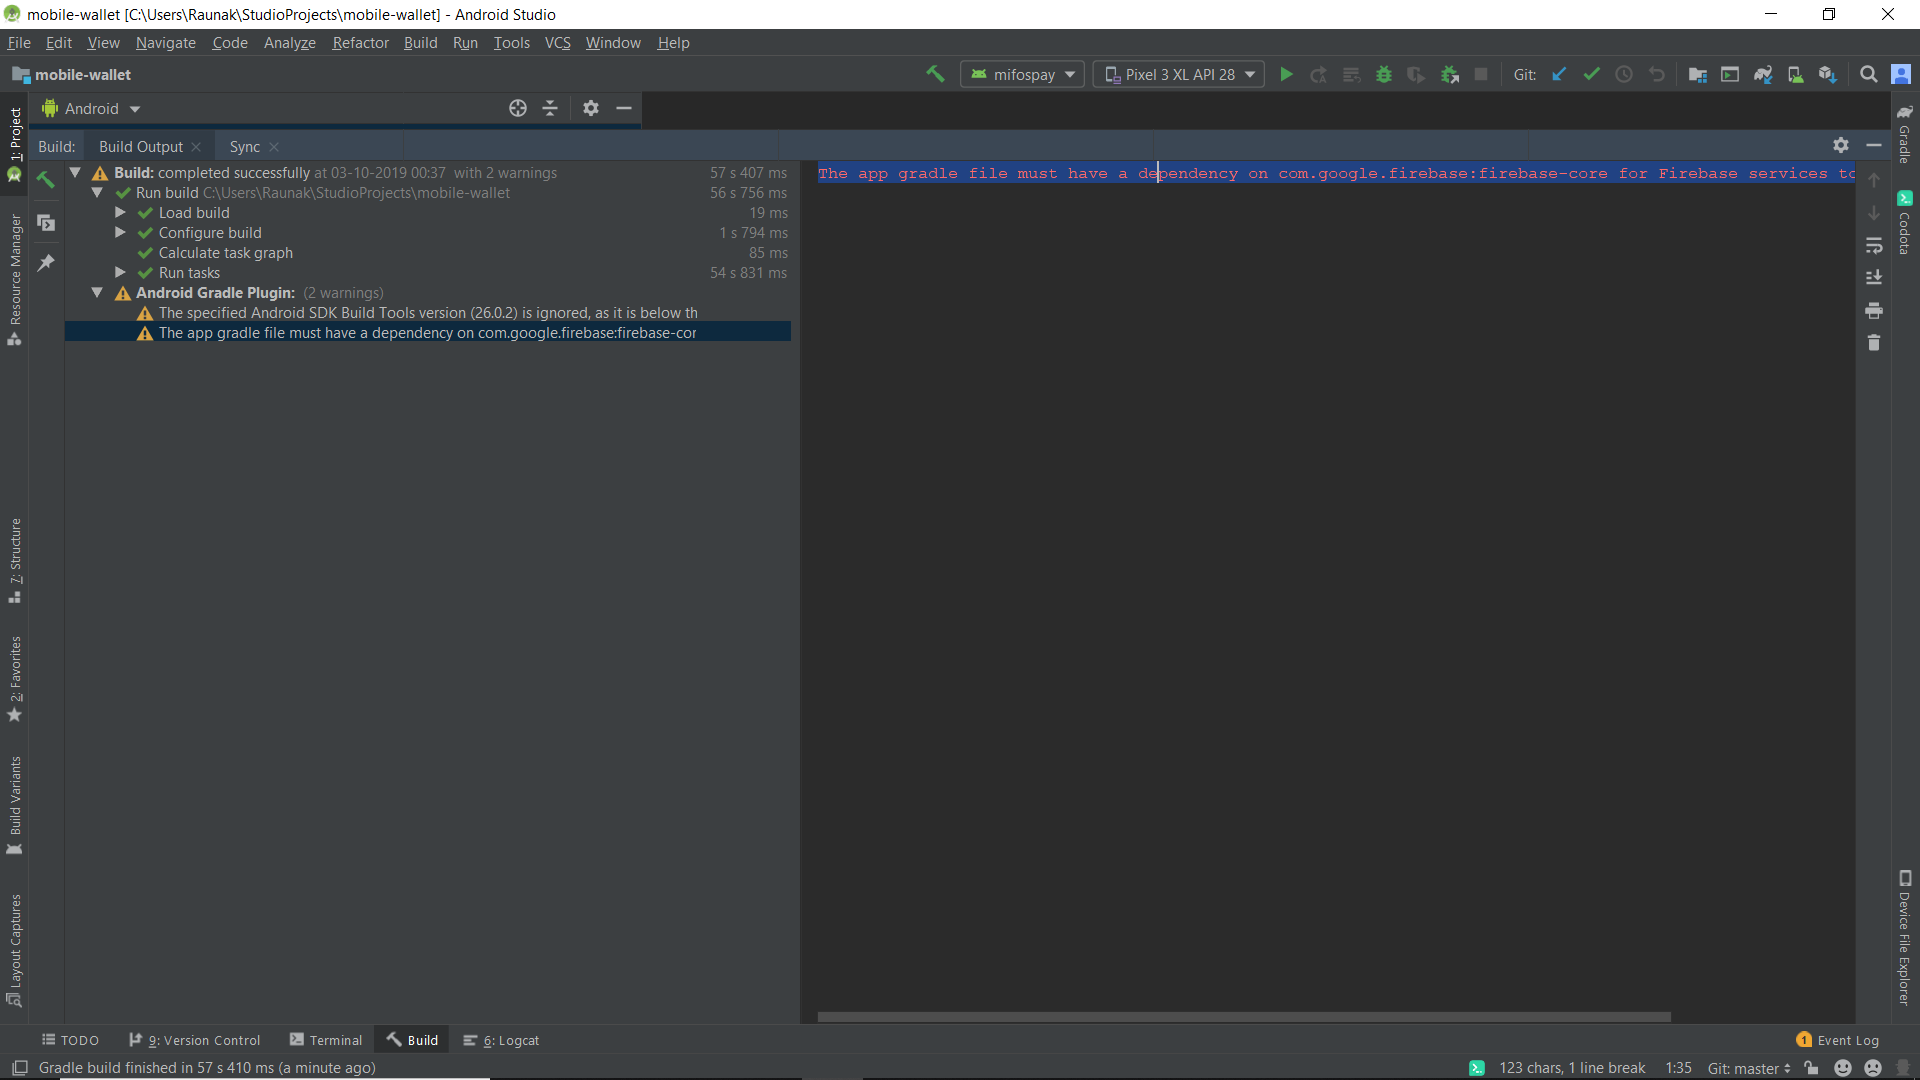The width and height of the screenshot is (1920, 1080).
Task: Open AVD Manager icon in toolbar
Action: click(x=1795, y=74)
